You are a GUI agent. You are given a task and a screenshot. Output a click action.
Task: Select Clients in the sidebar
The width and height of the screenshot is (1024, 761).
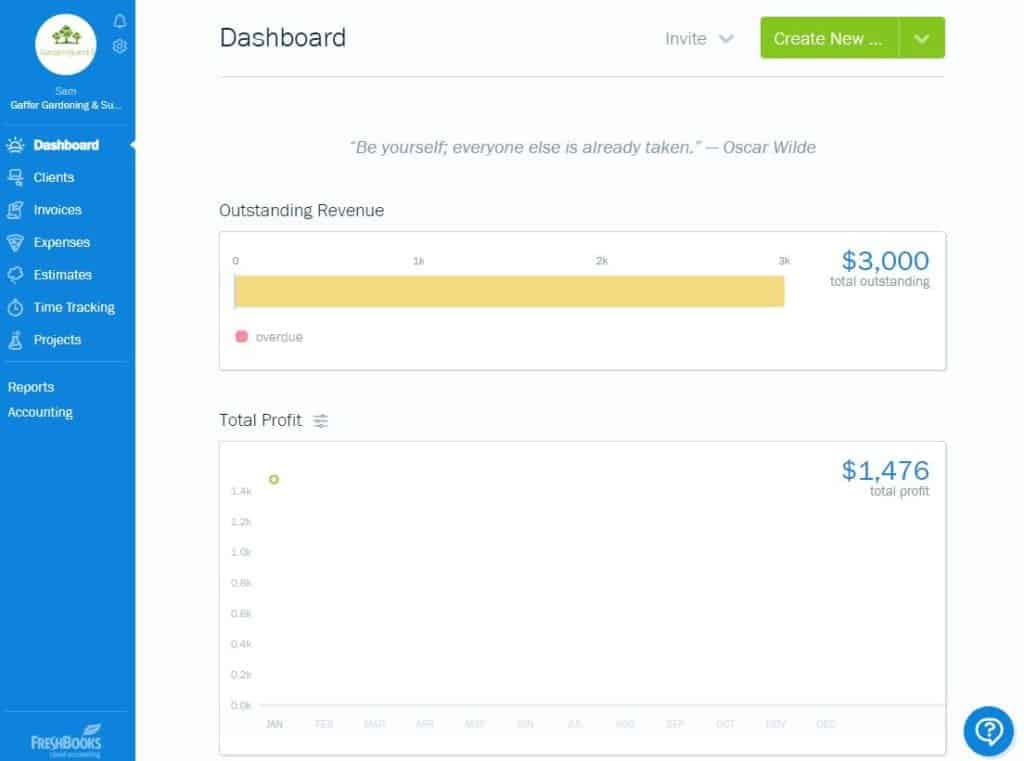56,177
